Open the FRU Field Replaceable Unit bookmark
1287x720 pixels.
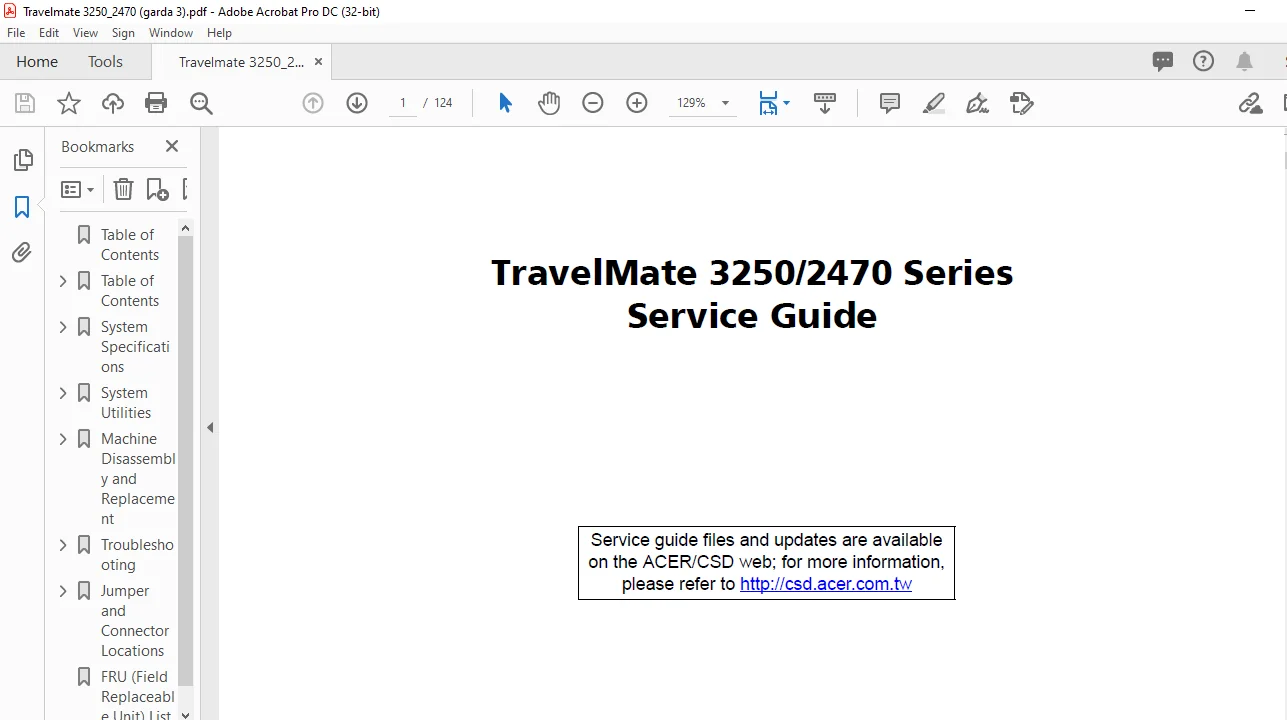click(137, 696)
